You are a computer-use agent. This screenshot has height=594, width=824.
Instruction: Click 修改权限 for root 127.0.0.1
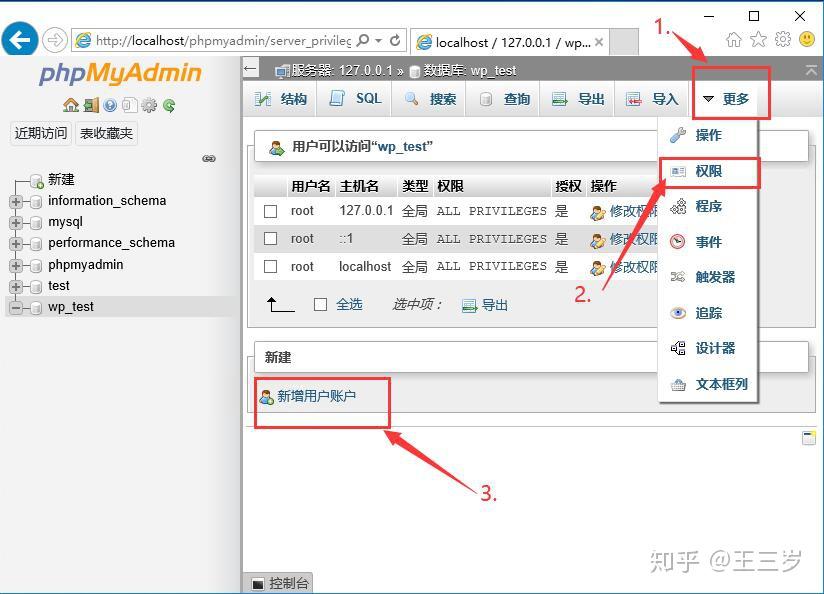pyautogui.click(x=624, y=211)
